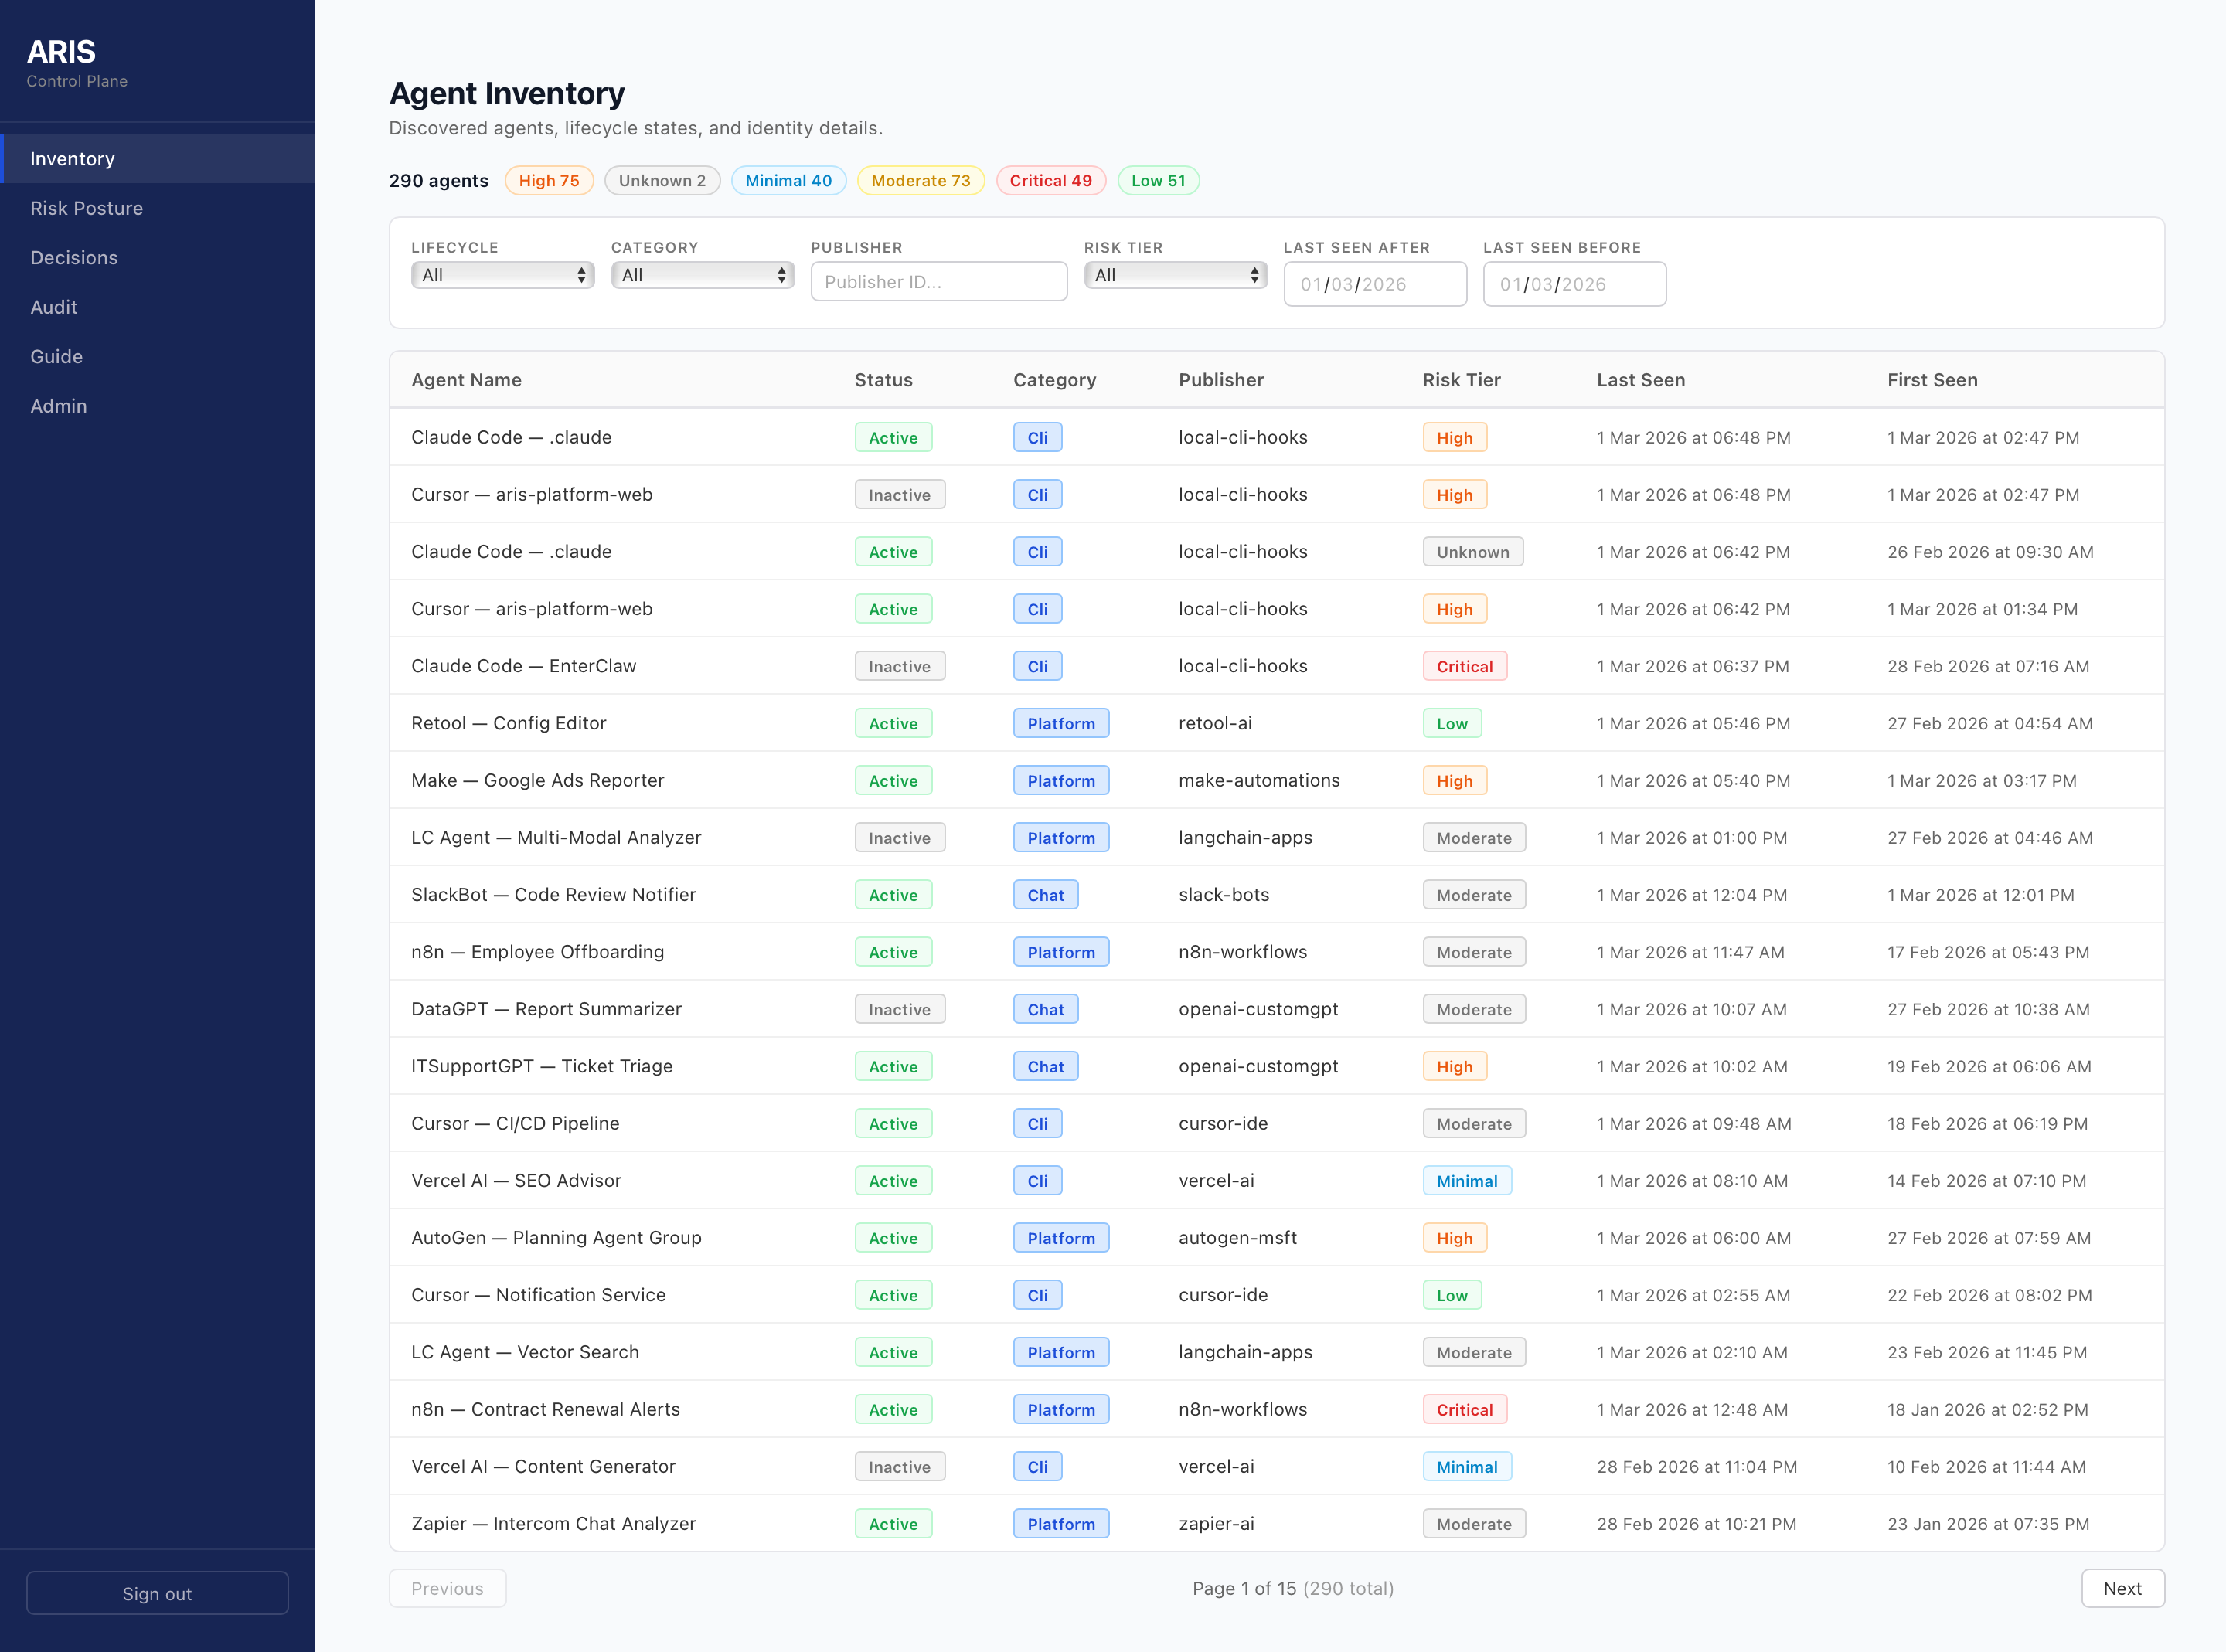Open the Risk Tier dropdown
Screen dimensions: 2226x1652
[1176, 275]
